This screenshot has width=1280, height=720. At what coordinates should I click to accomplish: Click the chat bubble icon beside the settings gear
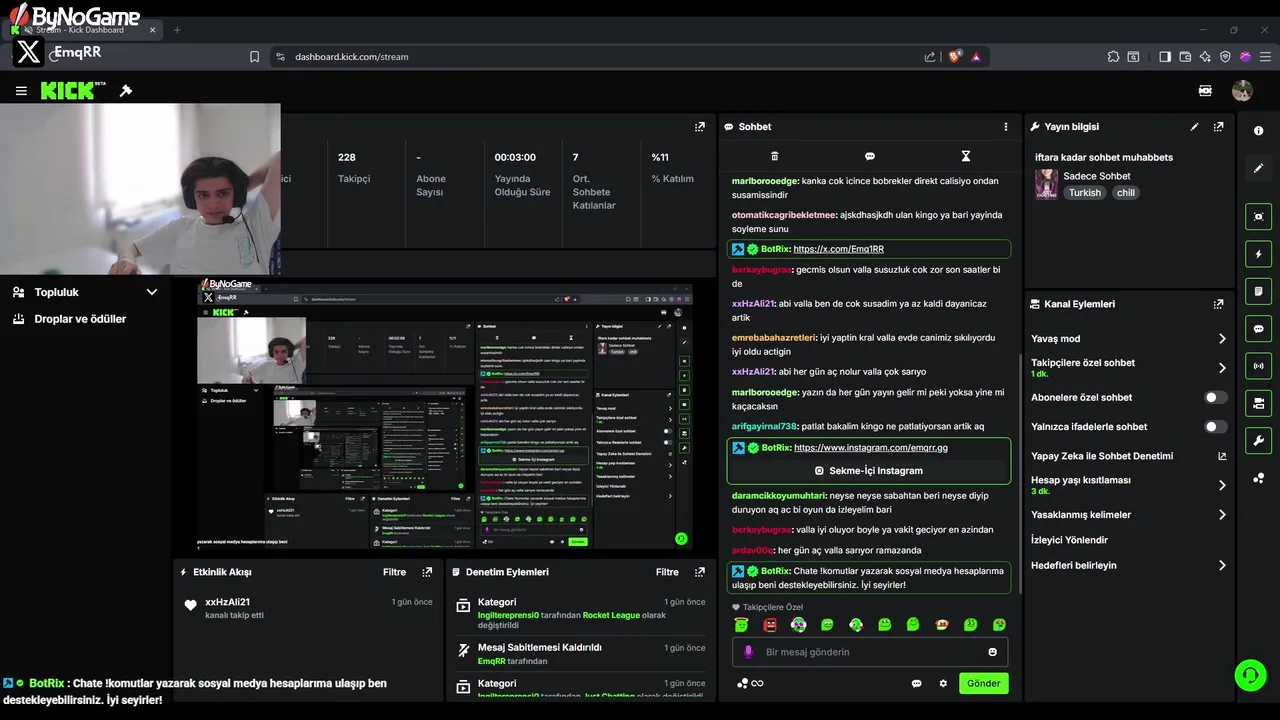click(916, 683)
